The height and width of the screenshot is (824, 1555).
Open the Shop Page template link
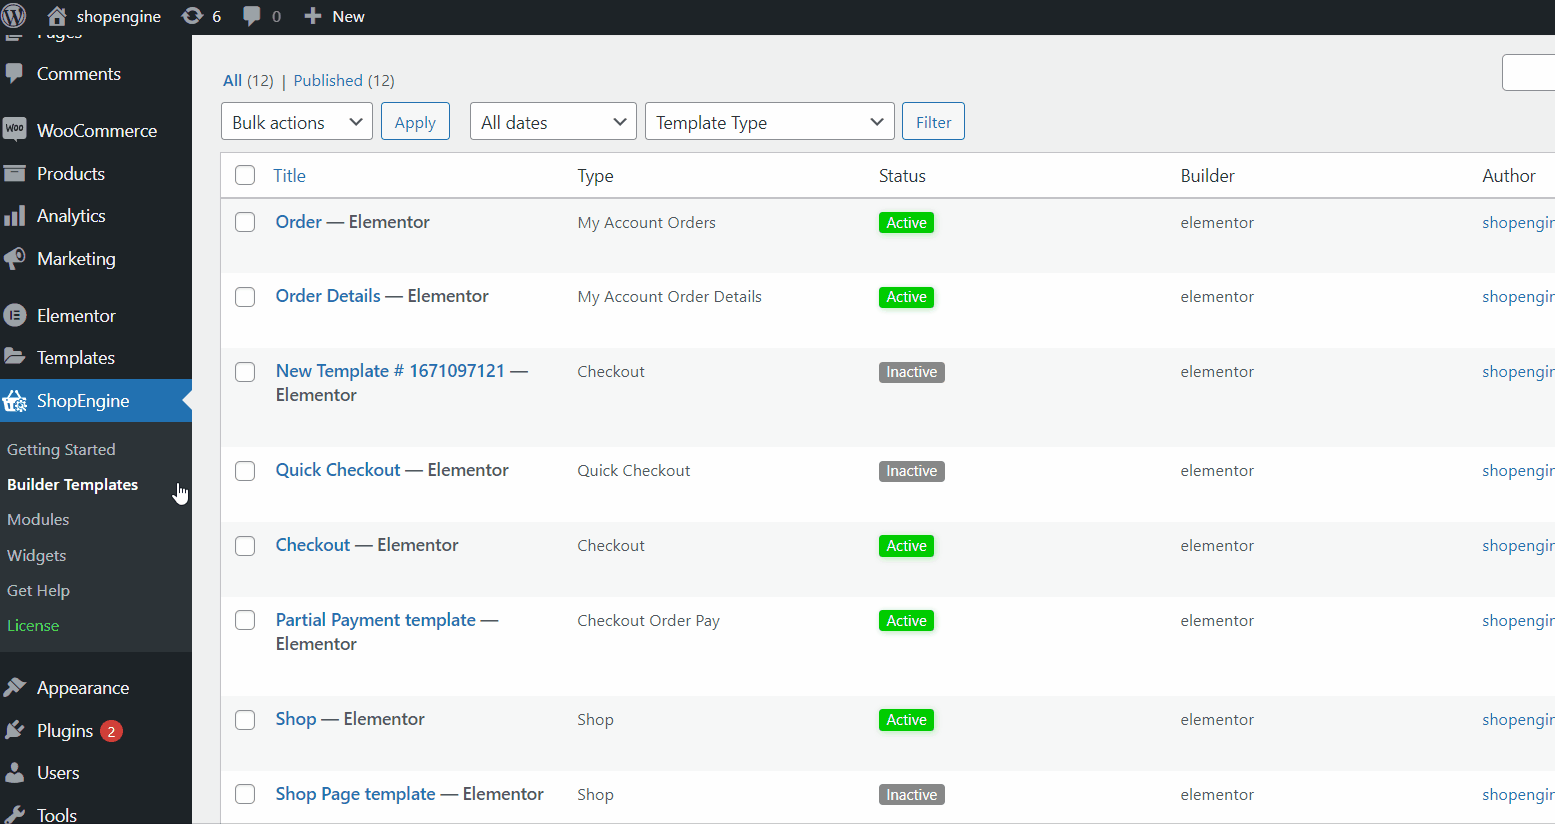(x=356, y=794)
